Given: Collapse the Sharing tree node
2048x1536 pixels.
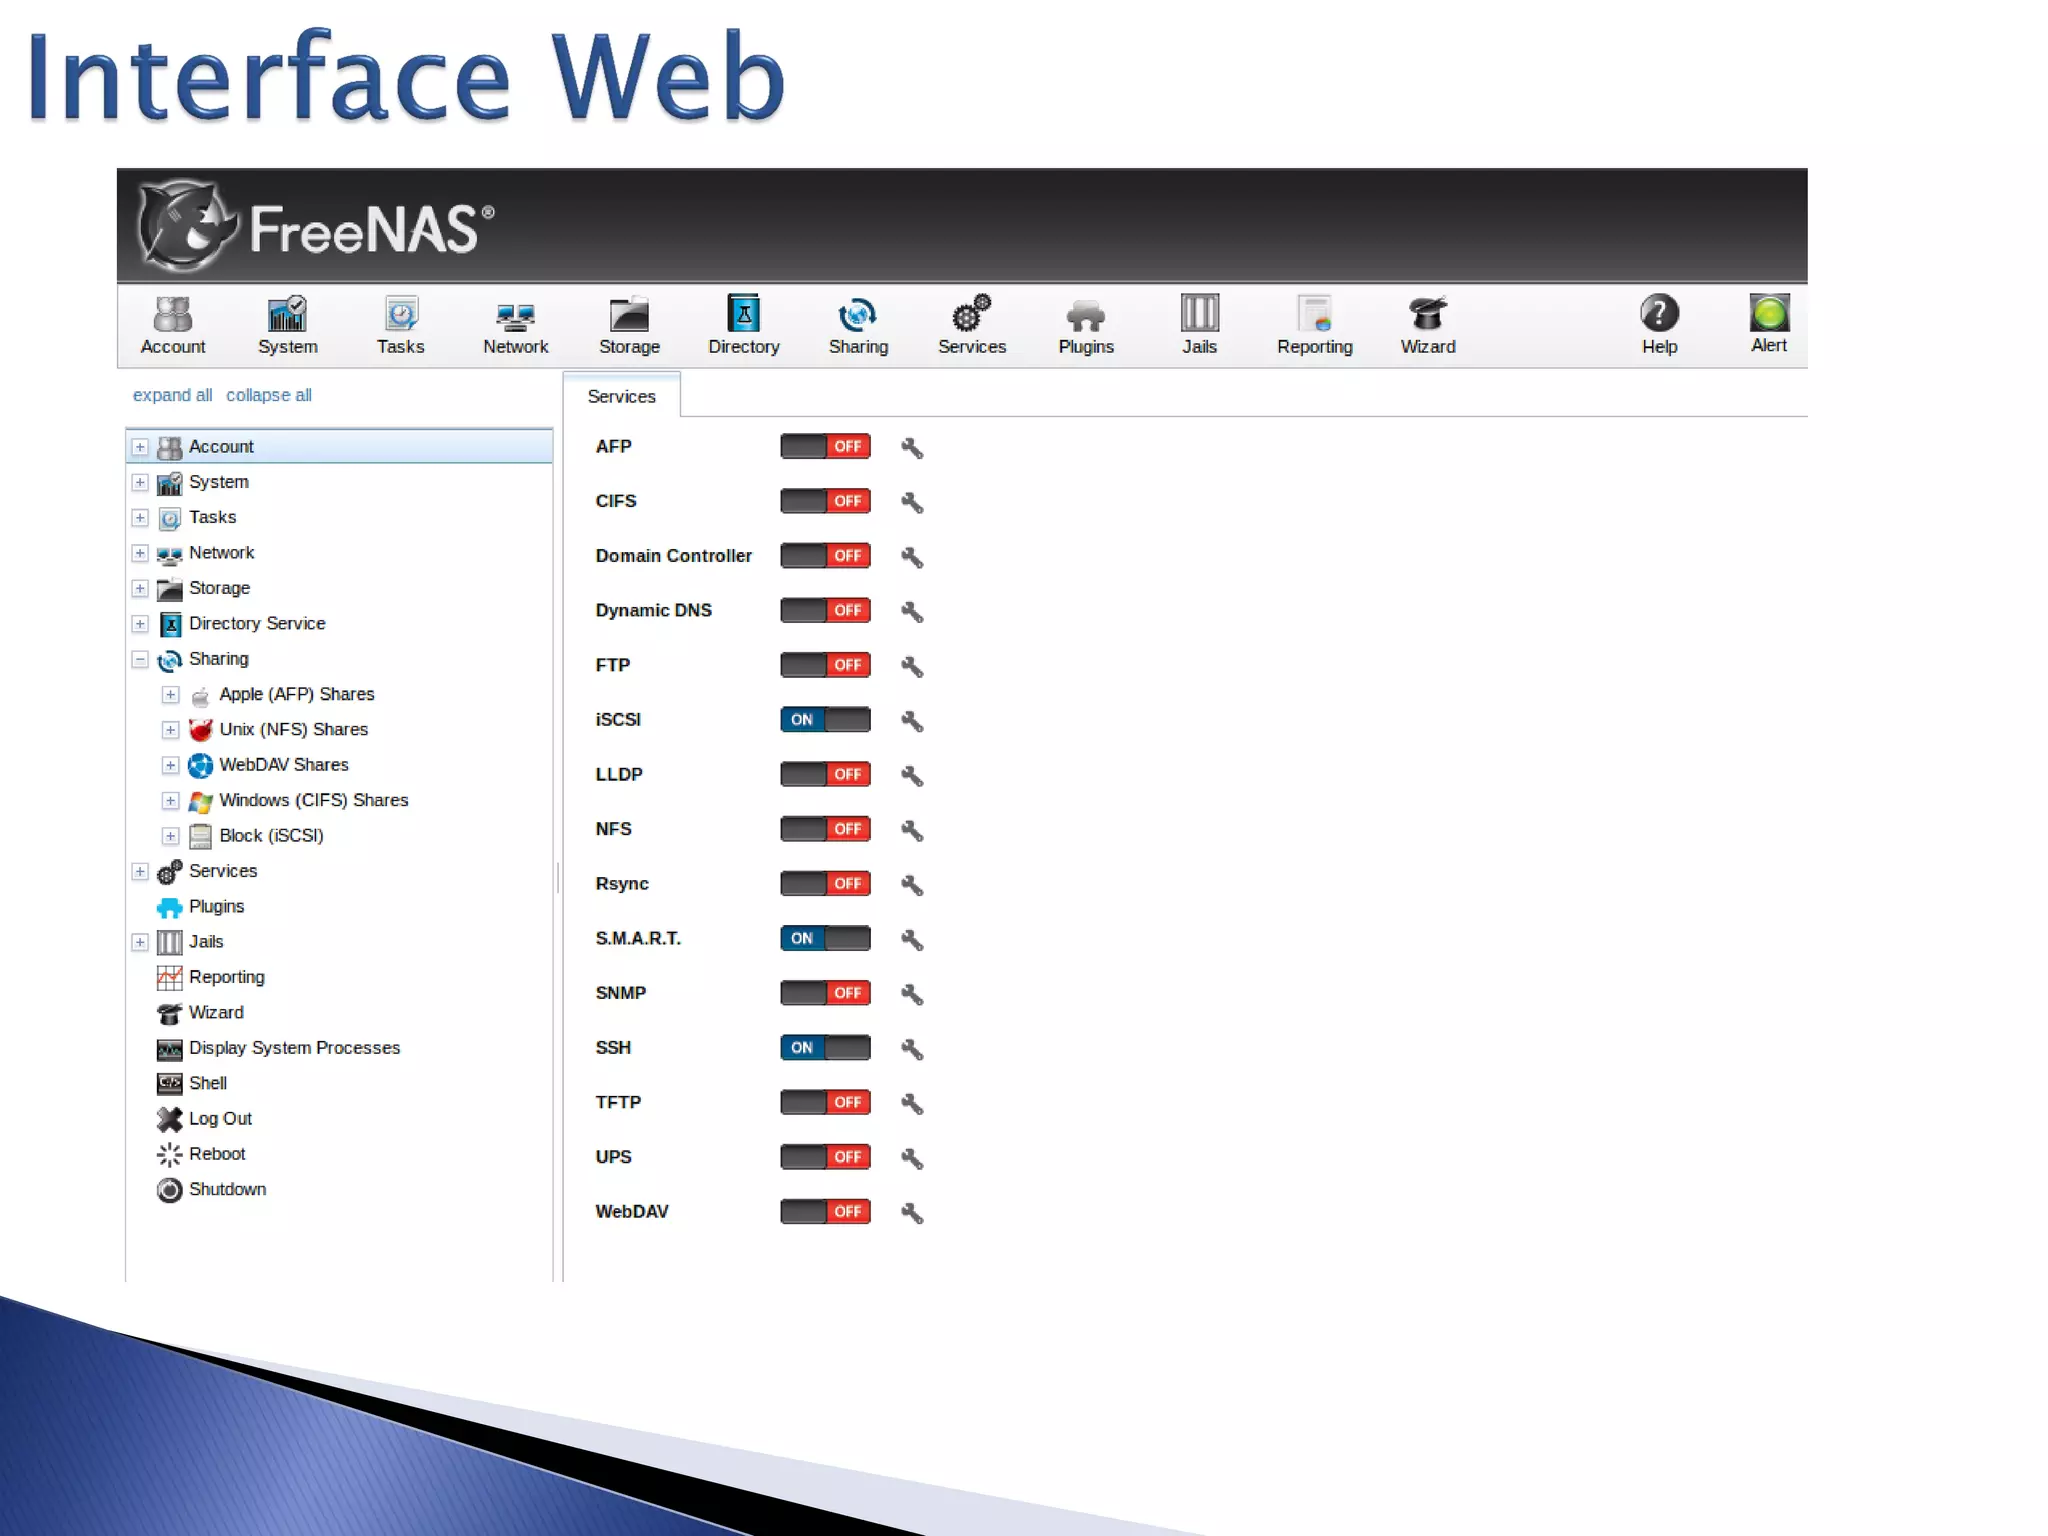Looking at the screenshot, I should [140, 659].
